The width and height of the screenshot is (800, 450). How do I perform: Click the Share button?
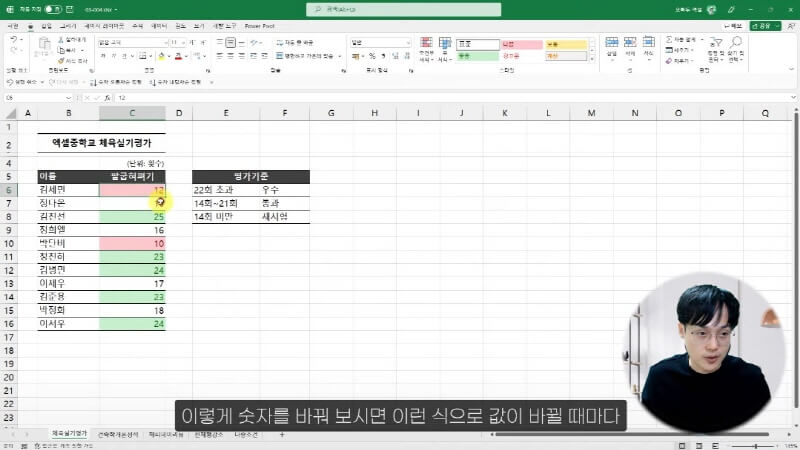point(765,26)
